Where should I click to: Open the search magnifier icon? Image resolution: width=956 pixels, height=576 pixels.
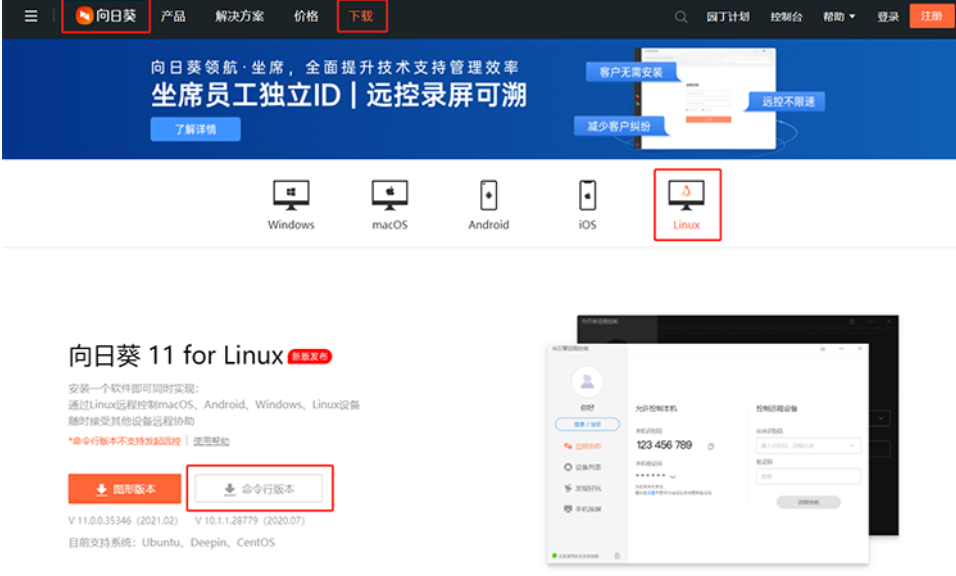(x=680, y=16)
